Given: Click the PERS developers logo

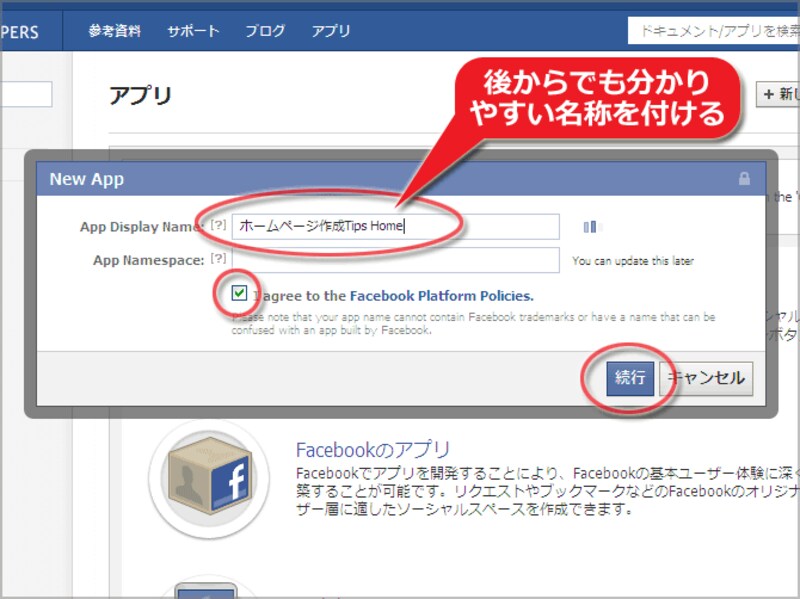Looking at the screenshot, I should tap(19, 32).
